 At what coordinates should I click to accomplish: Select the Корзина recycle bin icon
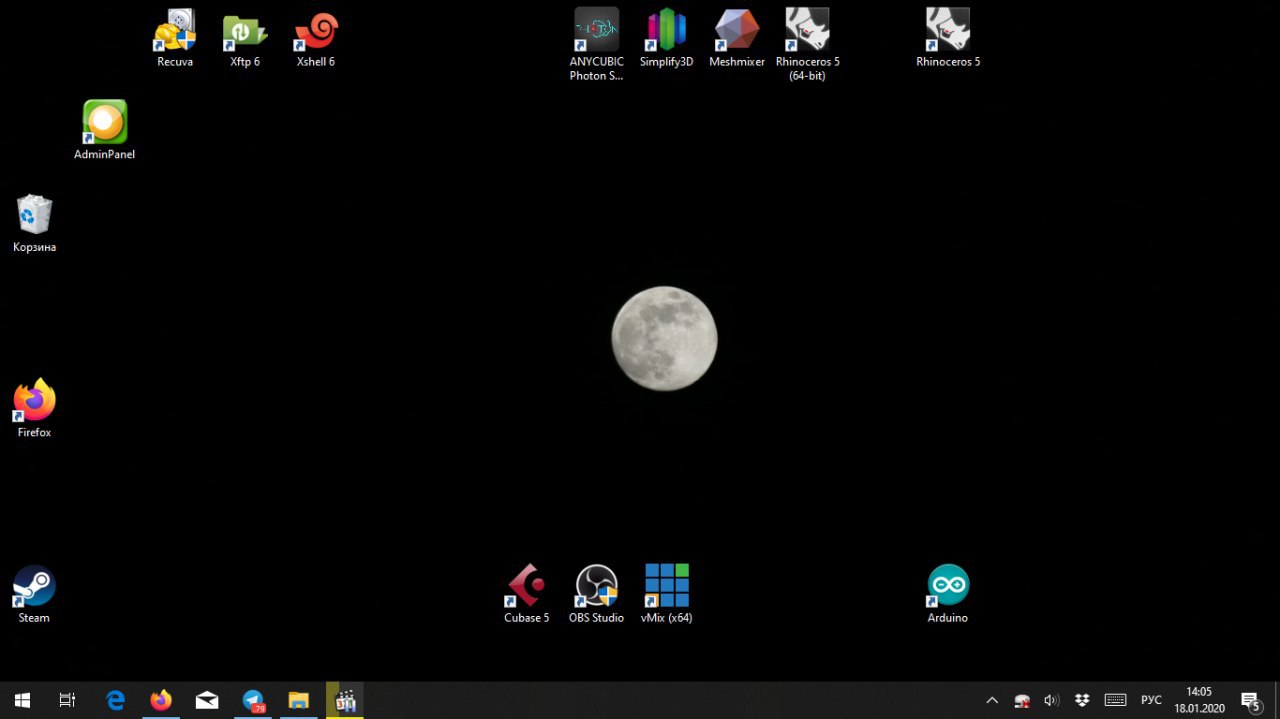pyautogui.click(x=35, y=223)
